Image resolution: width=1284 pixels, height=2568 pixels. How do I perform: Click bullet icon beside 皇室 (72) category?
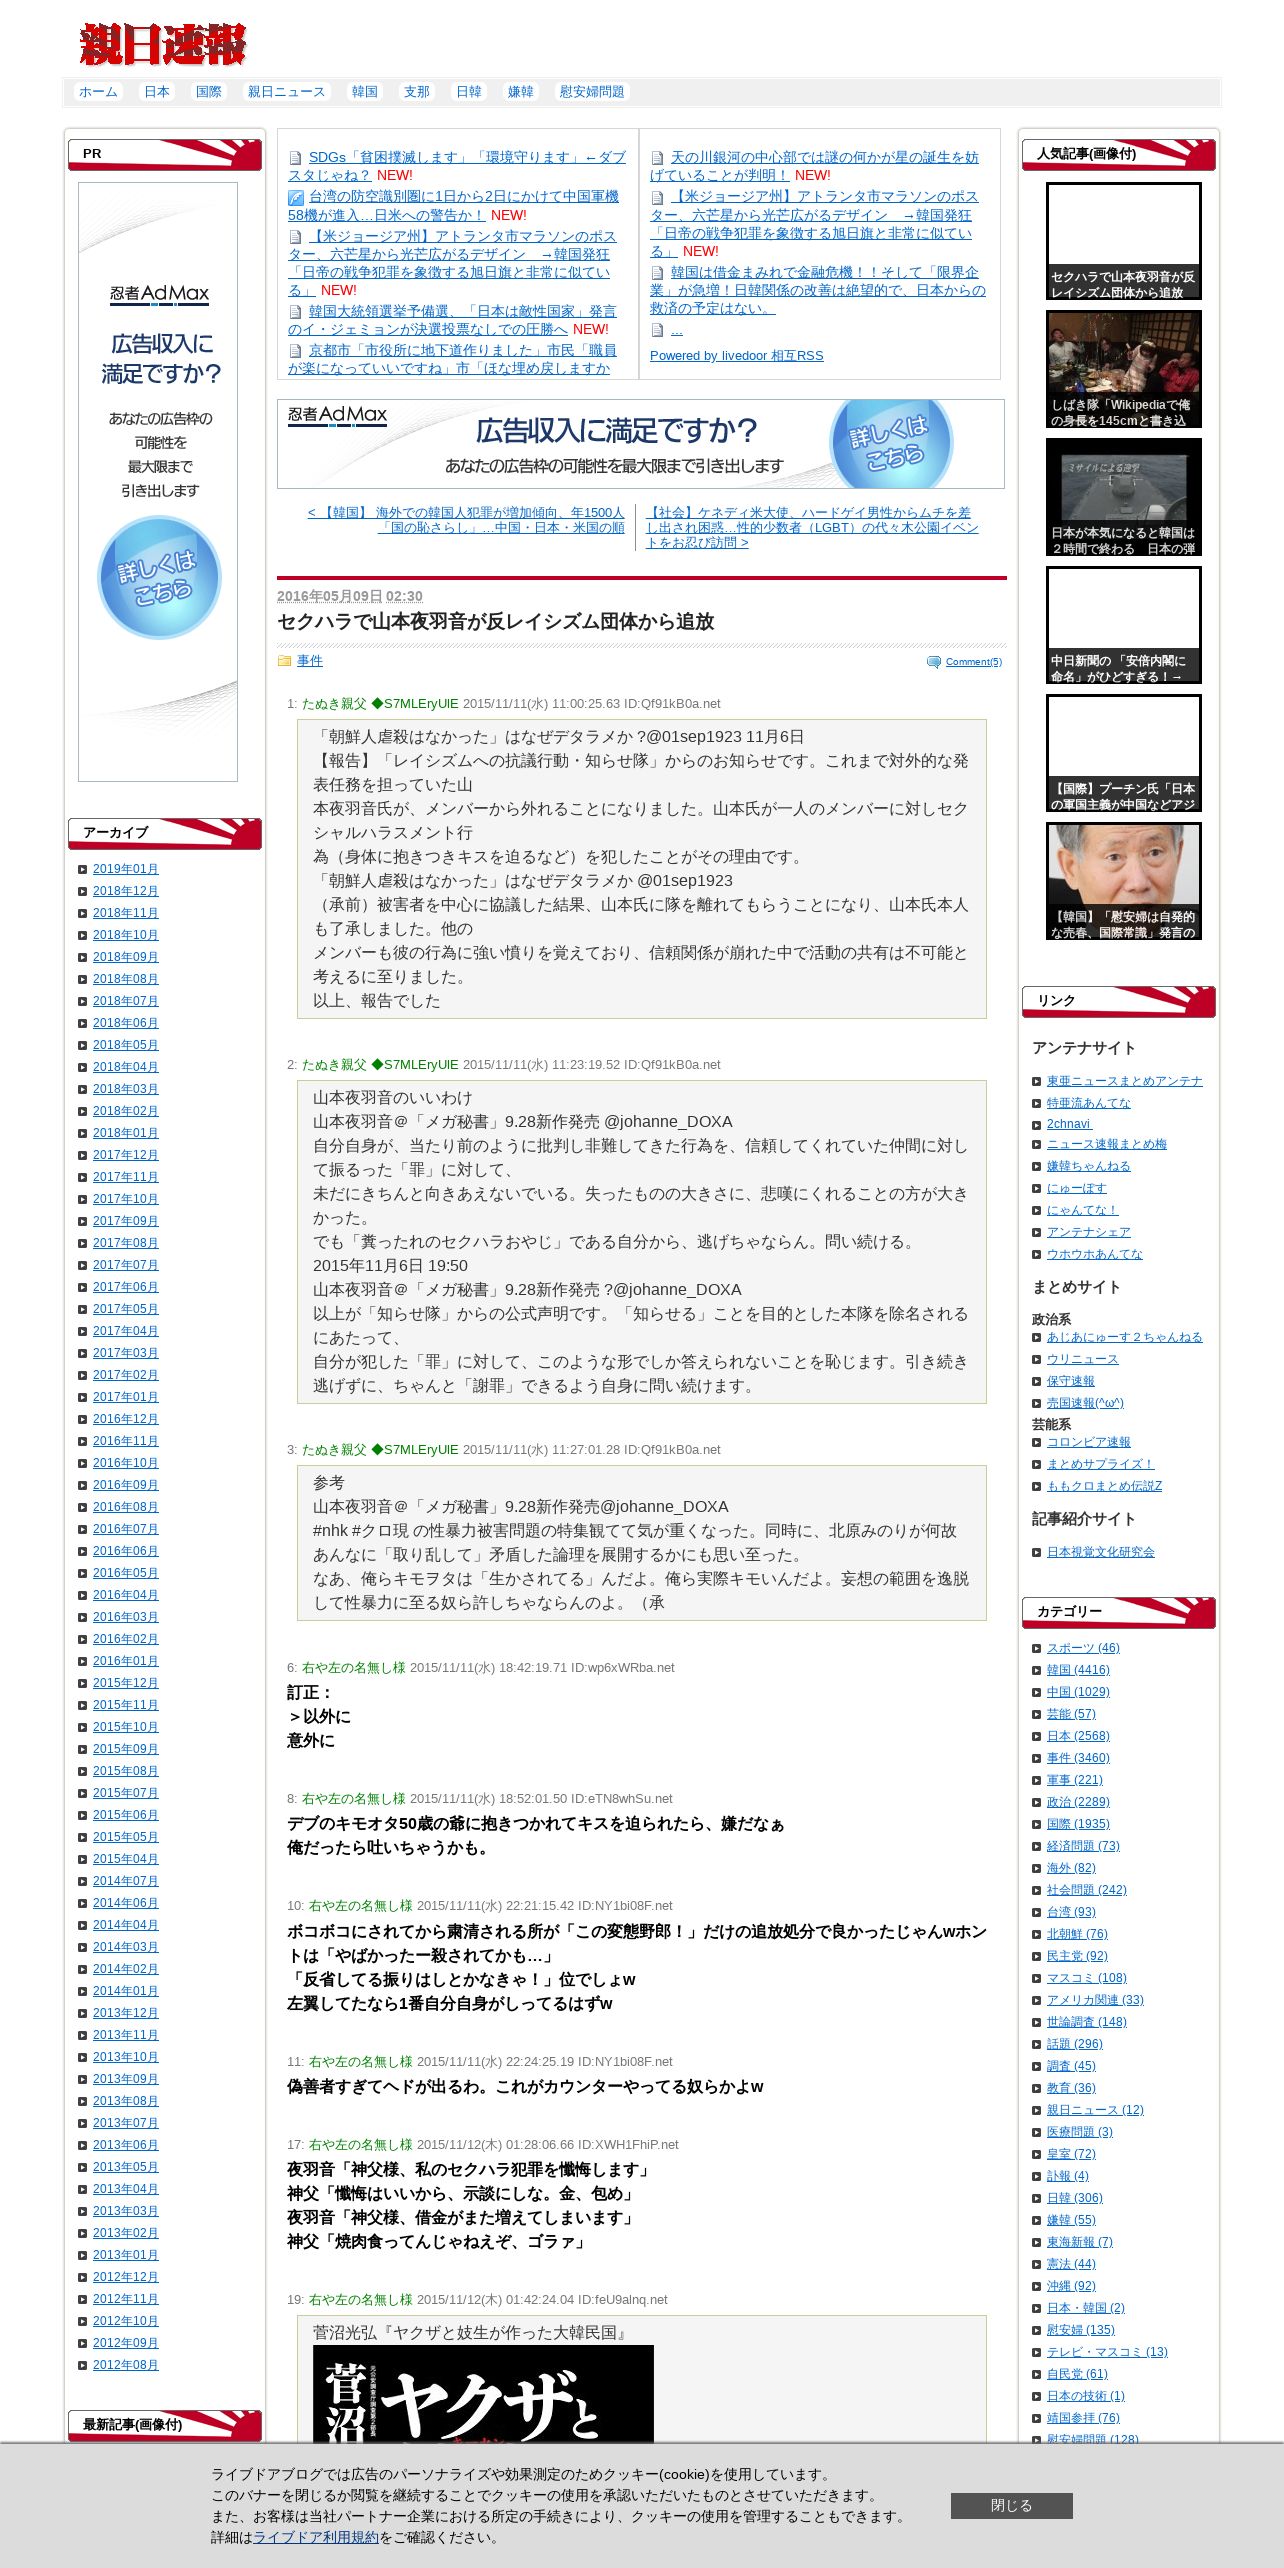1037,2154
